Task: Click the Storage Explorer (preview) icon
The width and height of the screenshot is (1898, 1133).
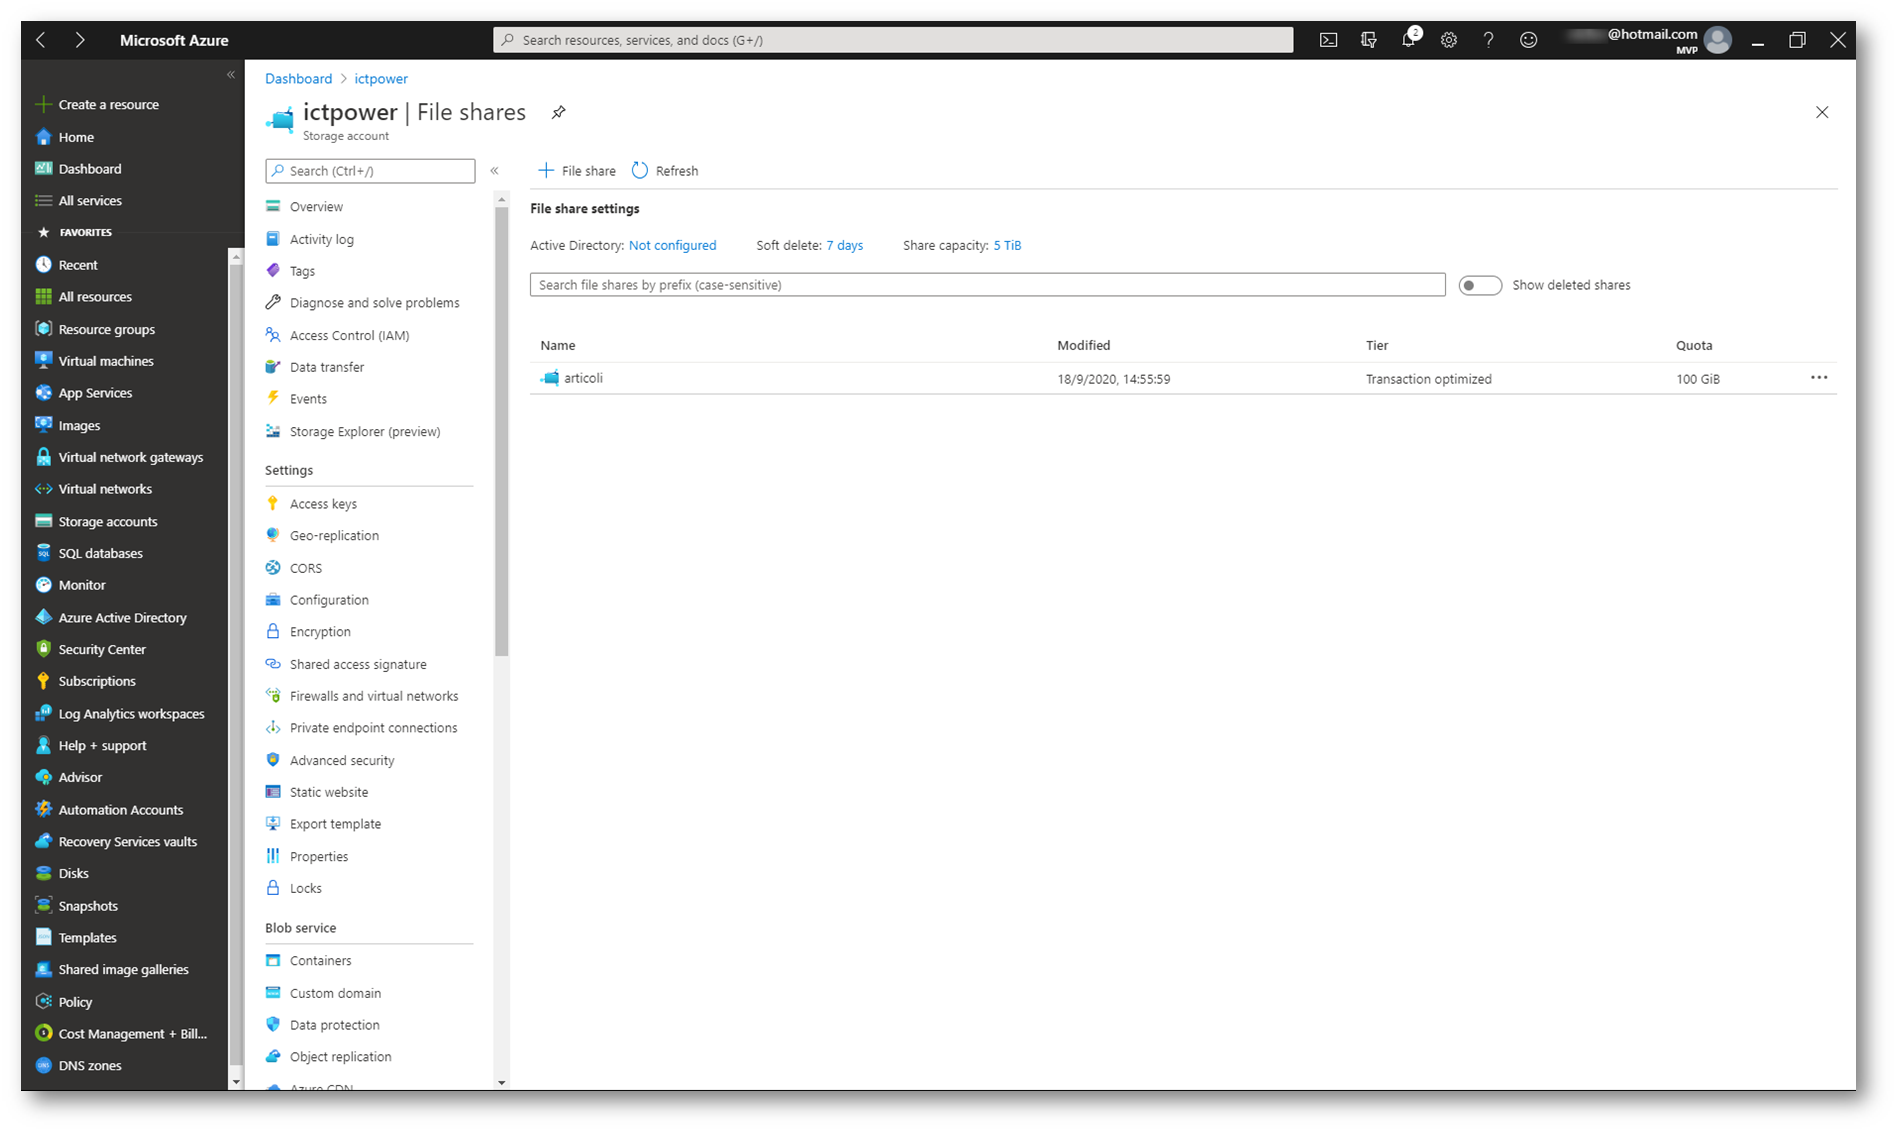Action: tap(273, 431)
